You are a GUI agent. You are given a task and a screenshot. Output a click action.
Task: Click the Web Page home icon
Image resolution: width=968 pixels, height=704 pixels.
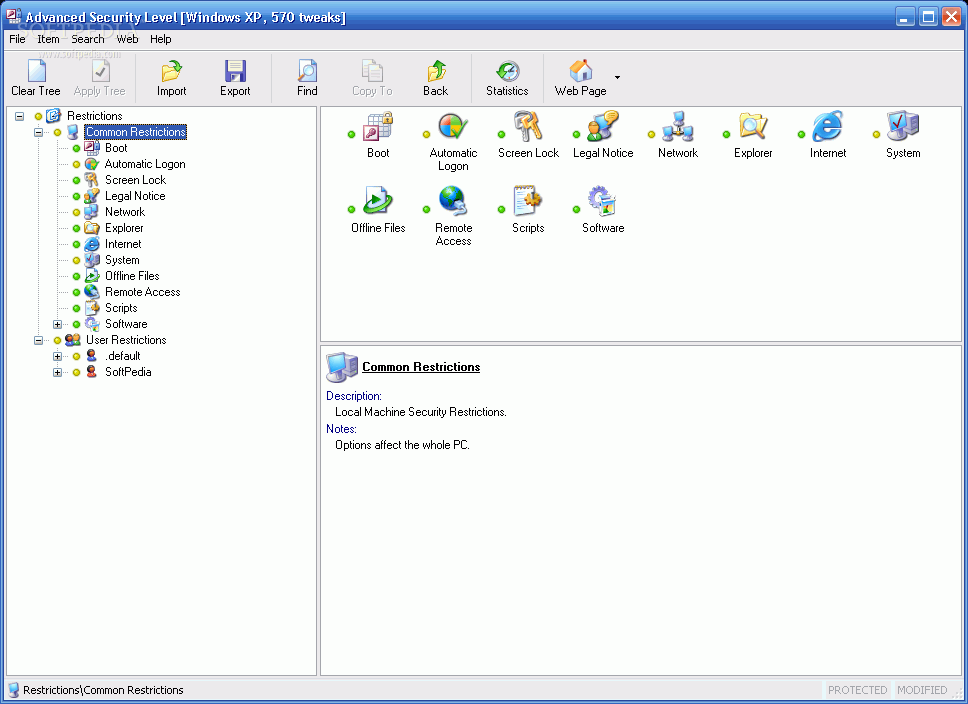click(x=580, y=71)
